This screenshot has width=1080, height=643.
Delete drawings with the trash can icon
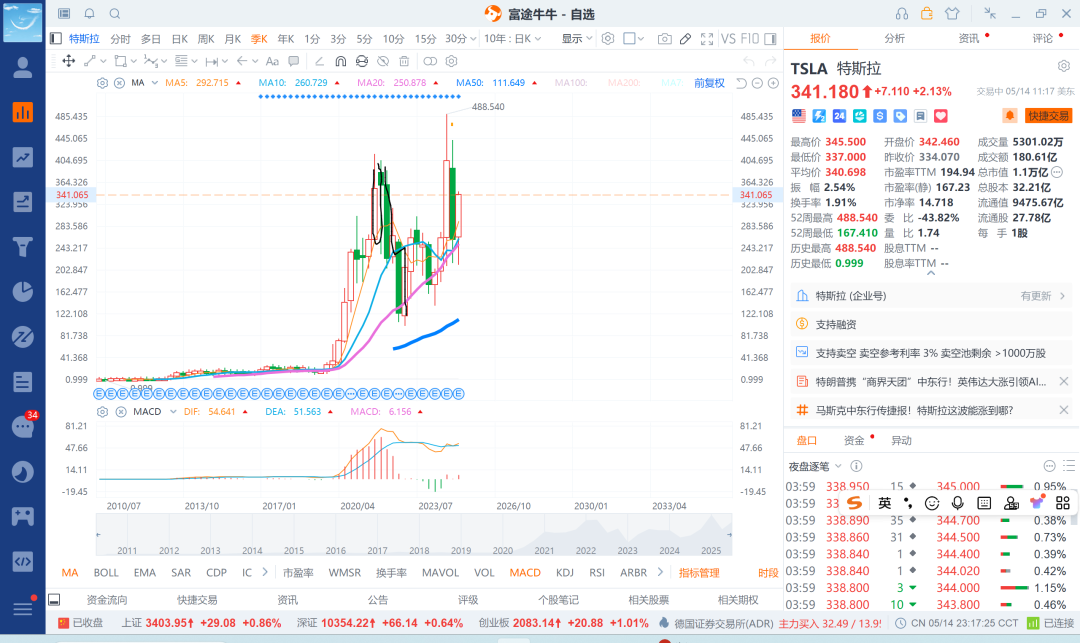[404, 61]
